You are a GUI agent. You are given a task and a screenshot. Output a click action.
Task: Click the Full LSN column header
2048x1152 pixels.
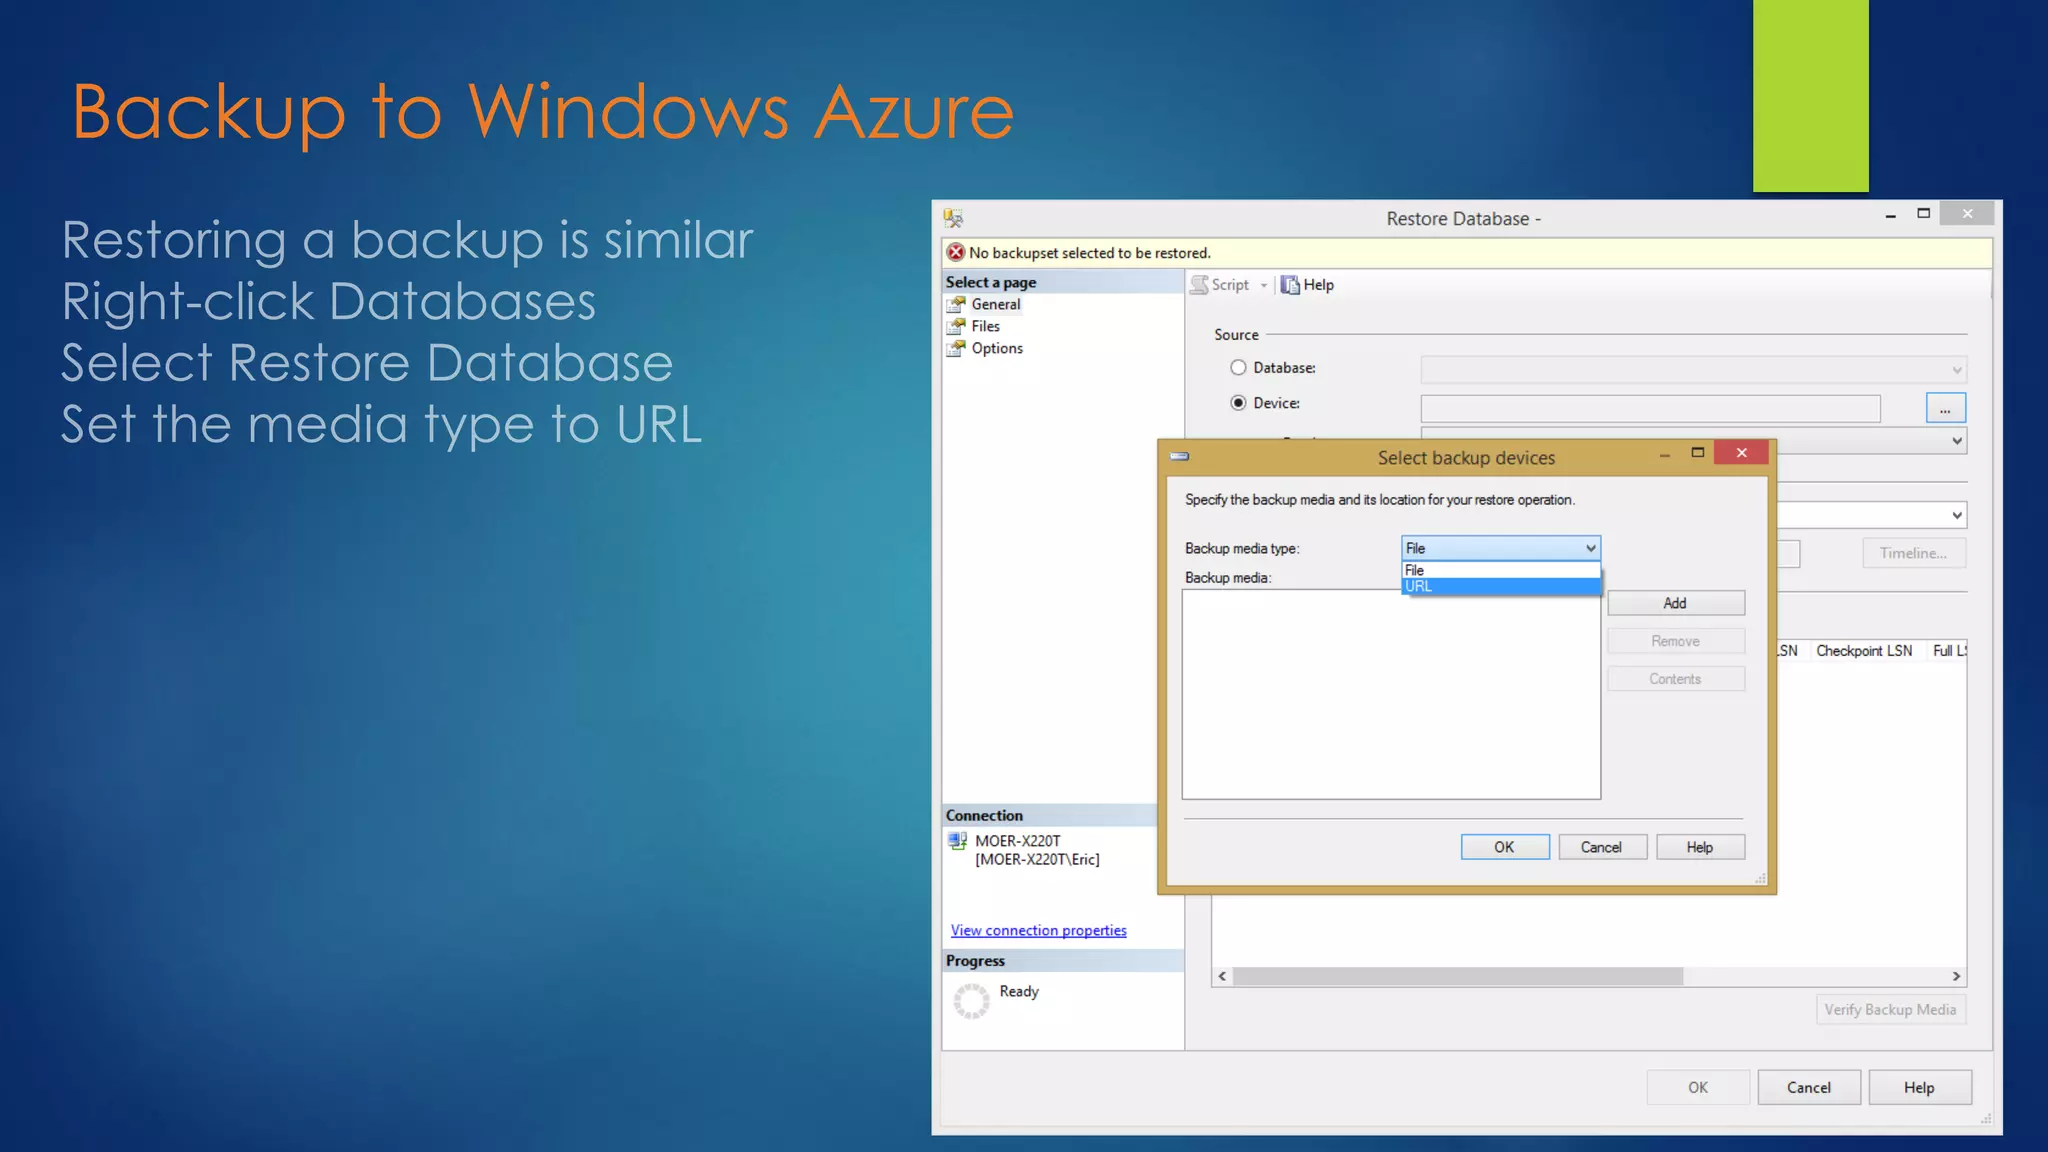[x=1949, y=651]
